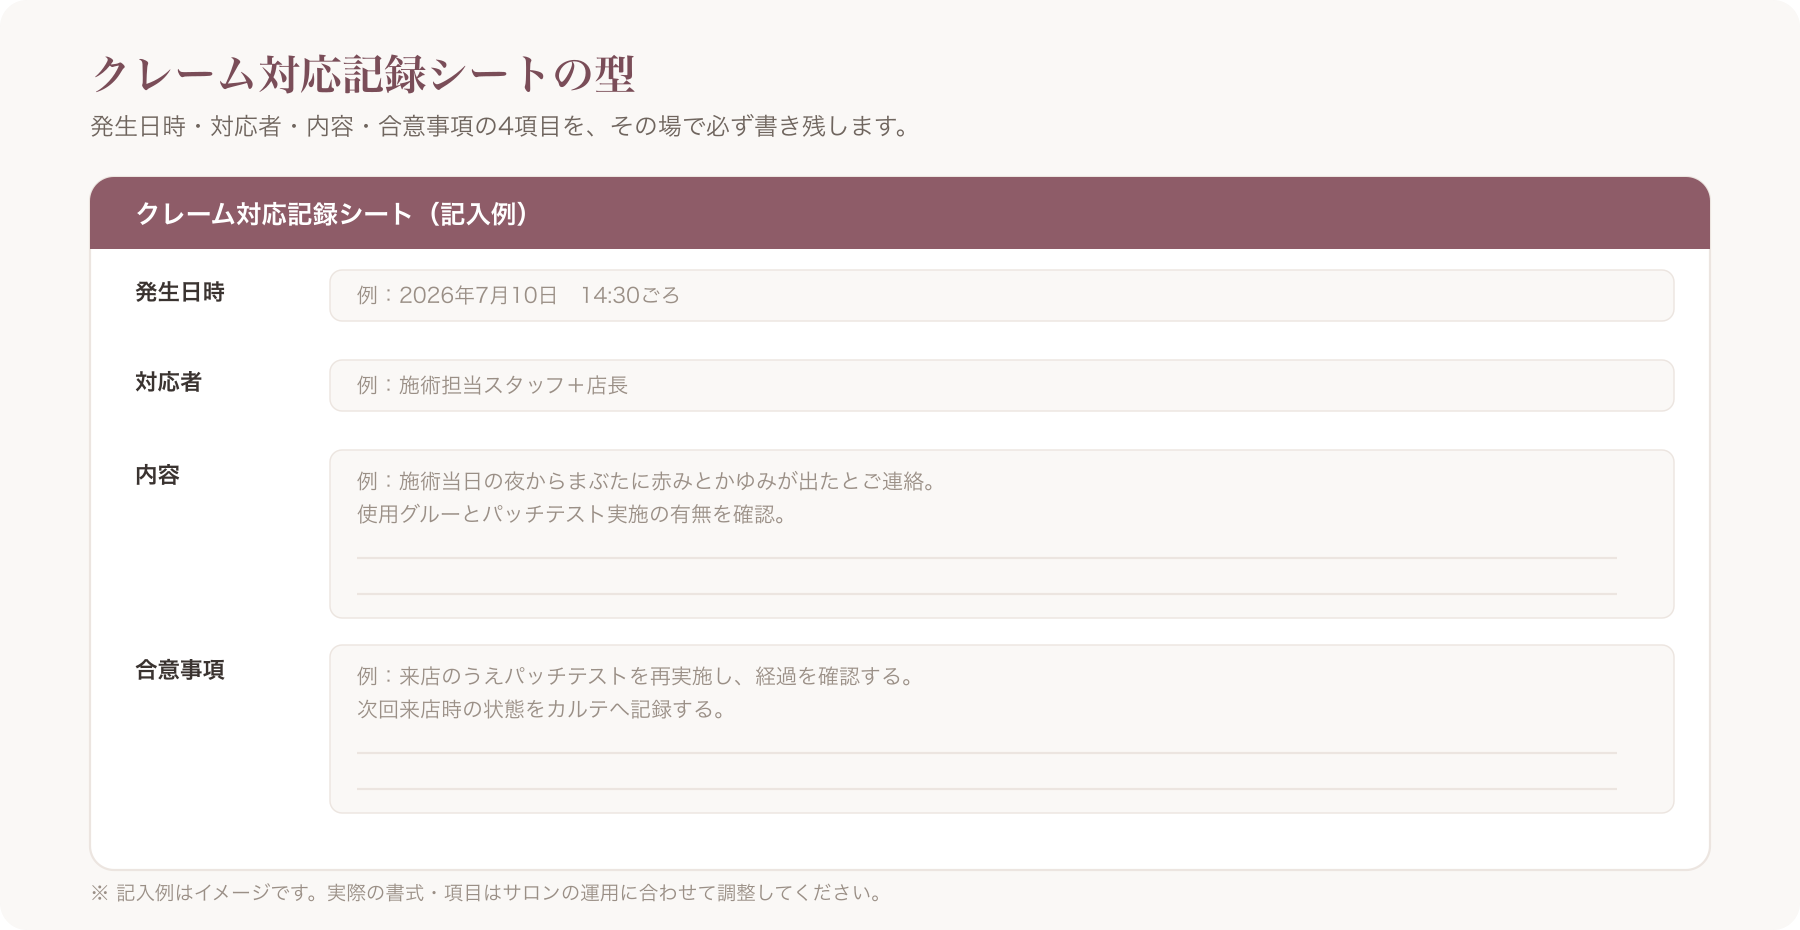Click the second blank line in 内容 area
Viewport: 1800px width, 930px height.
click(987, 594)
